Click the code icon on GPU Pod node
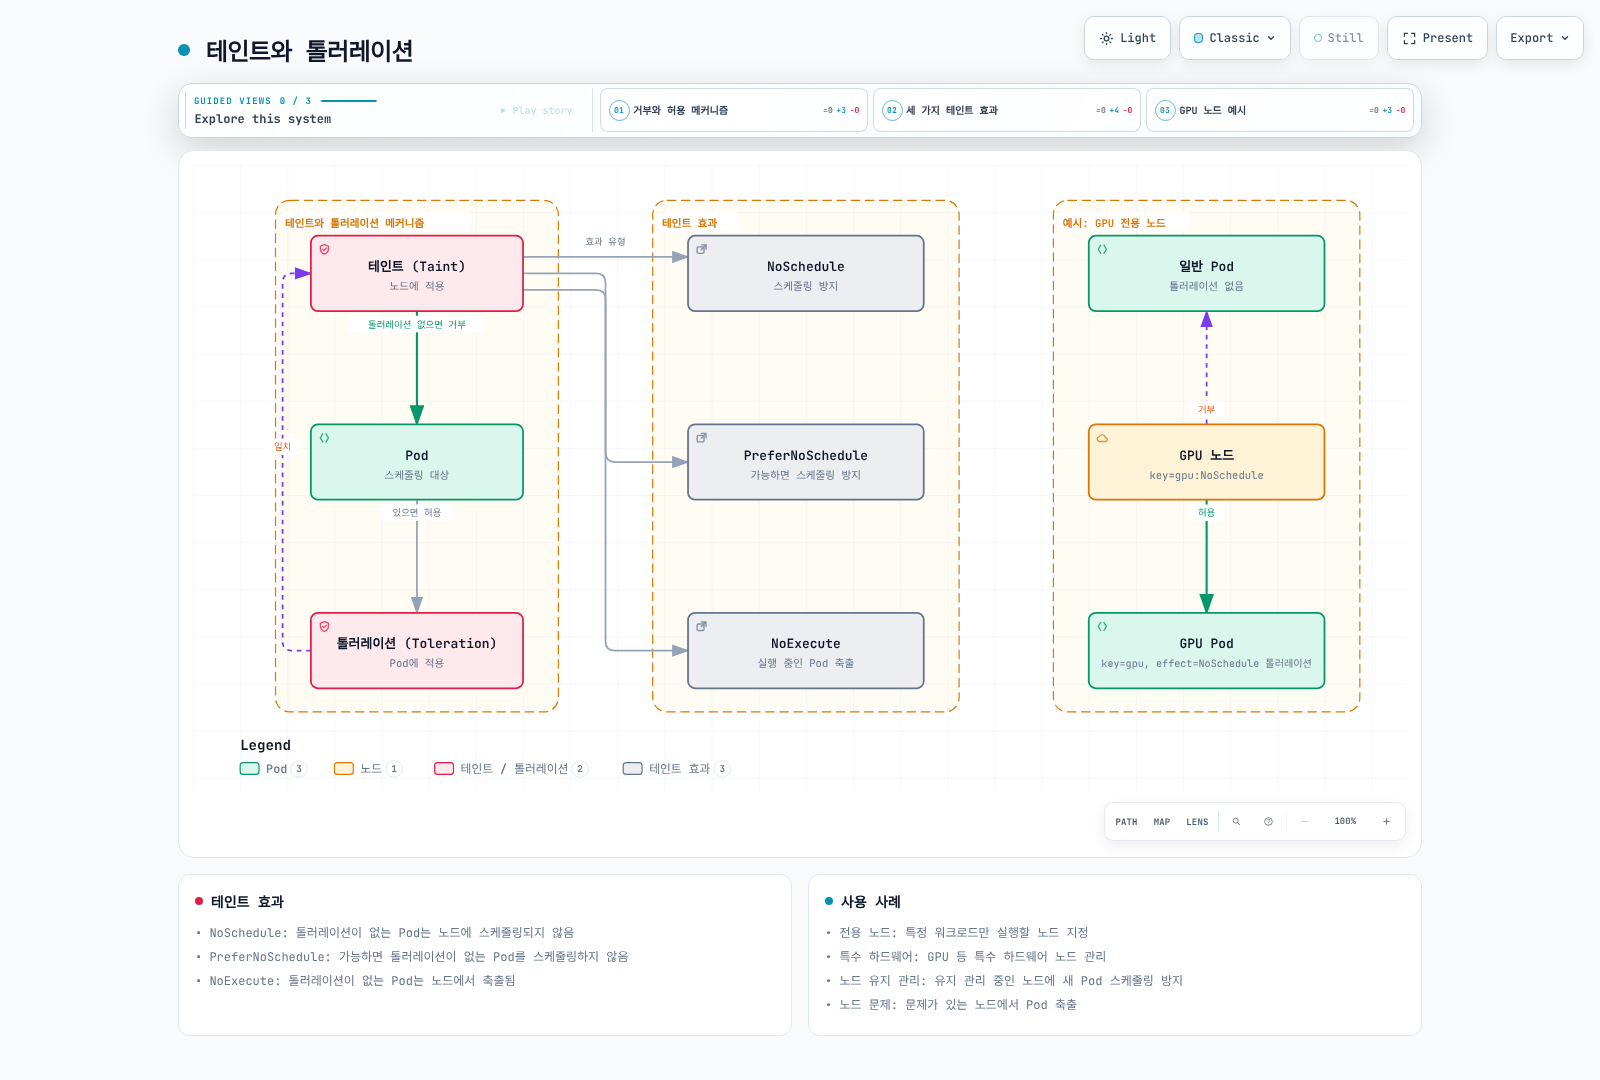The width and height of the screenshot is (1600, 1080). (1102, 626)
